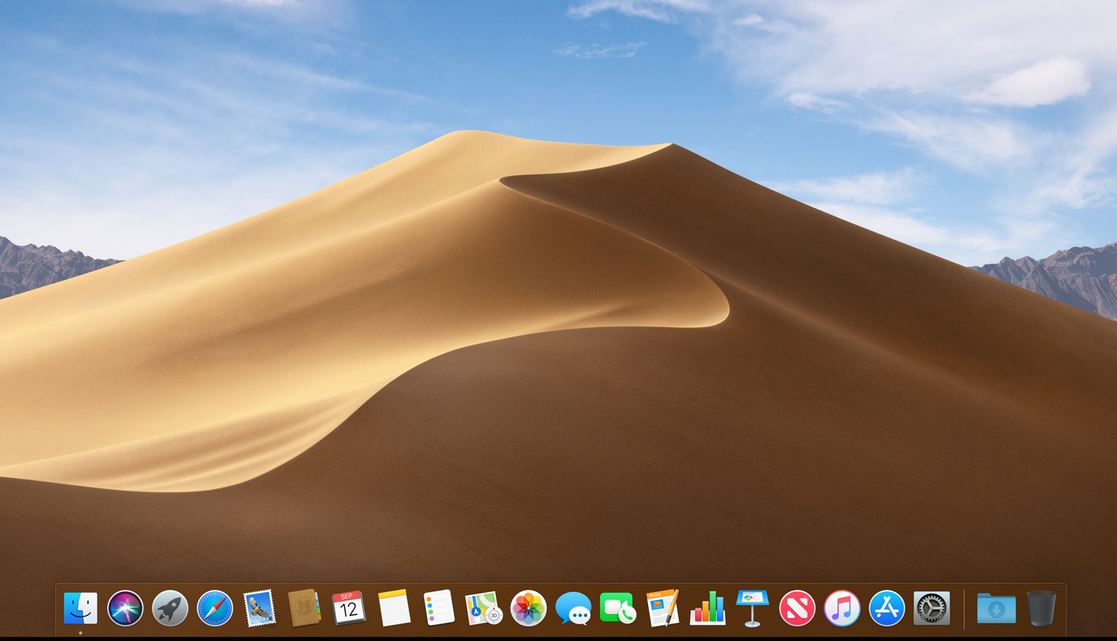Open the Numbers bar chart app
The image size is (1117, 641).
pyautogui.click(x=707, y=608)
